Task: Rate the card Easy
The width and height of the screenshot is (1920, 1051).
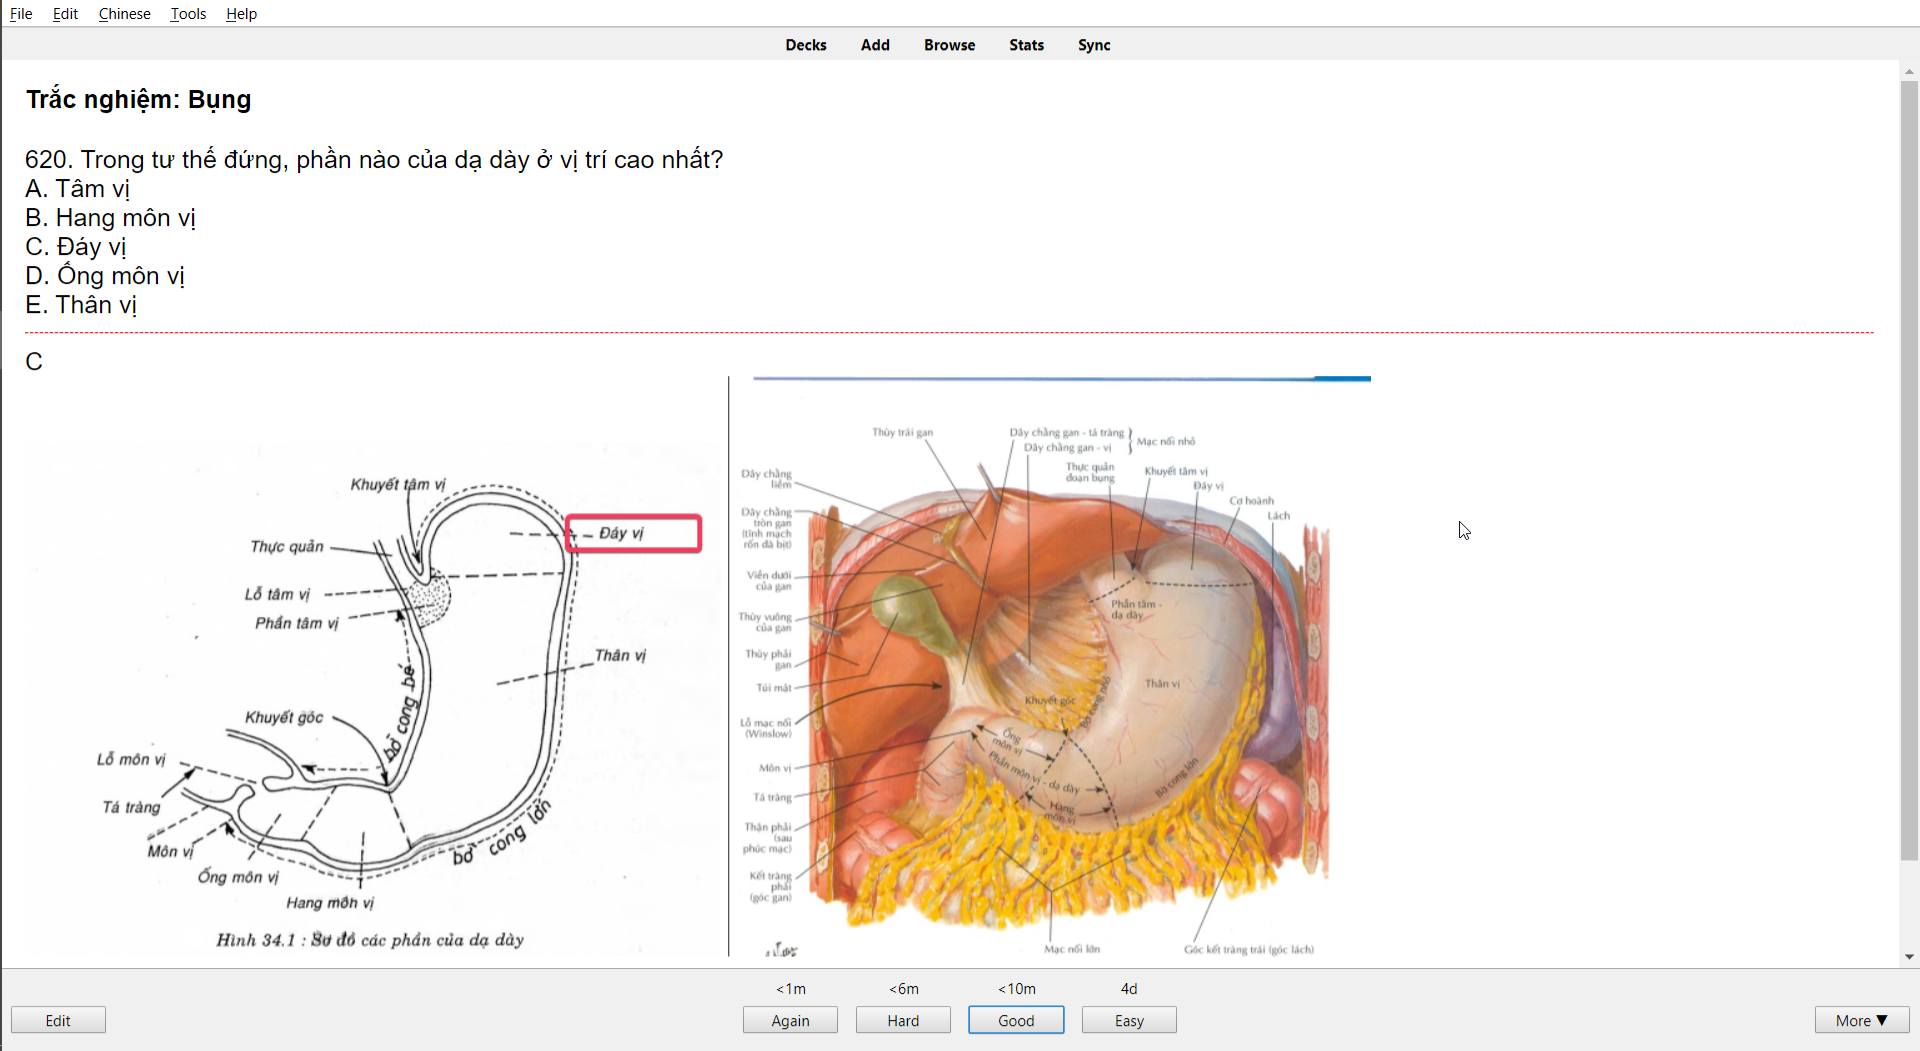Action: click(1129, 1020)
